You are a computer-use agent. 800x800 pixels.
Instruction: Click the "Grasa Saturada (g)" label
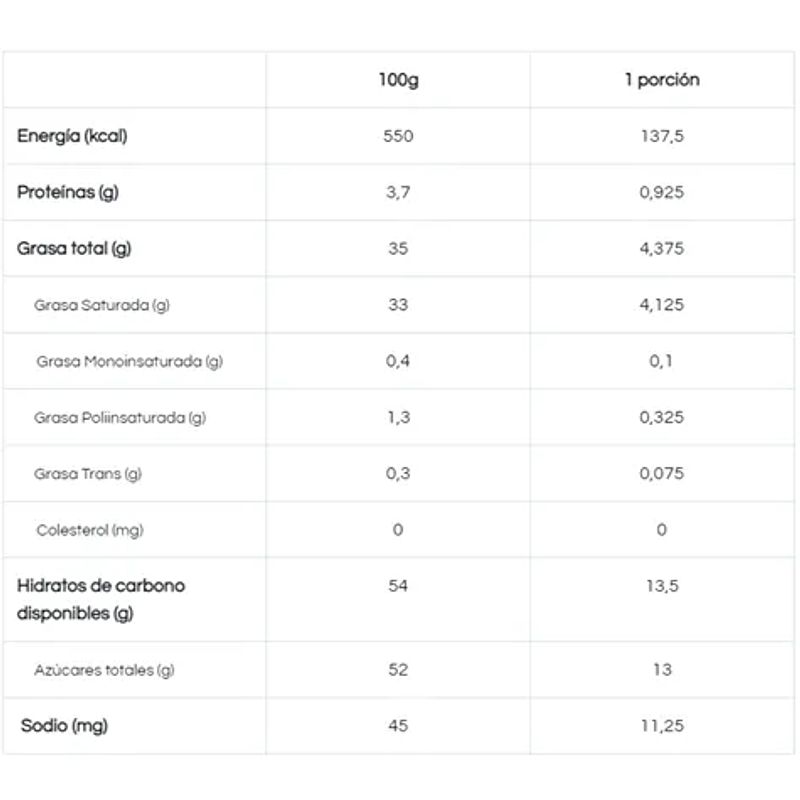[102, 305]
